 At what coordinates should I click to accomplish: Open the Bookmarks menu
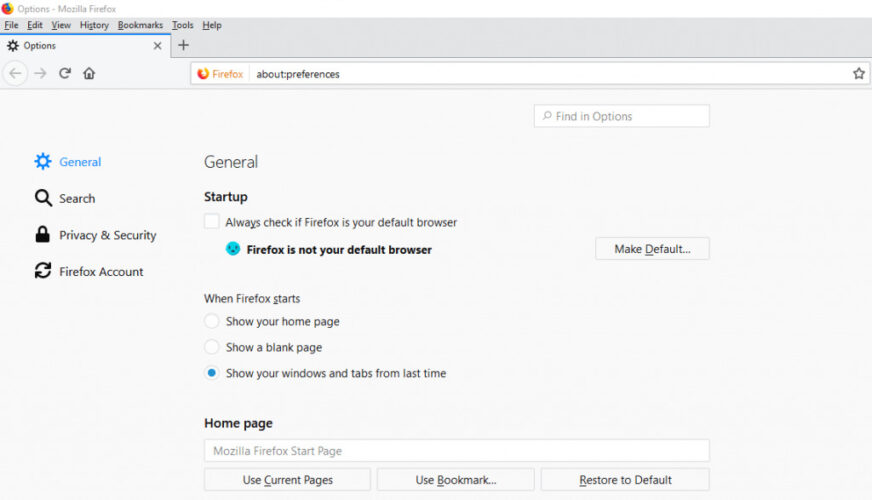(140, 25)
